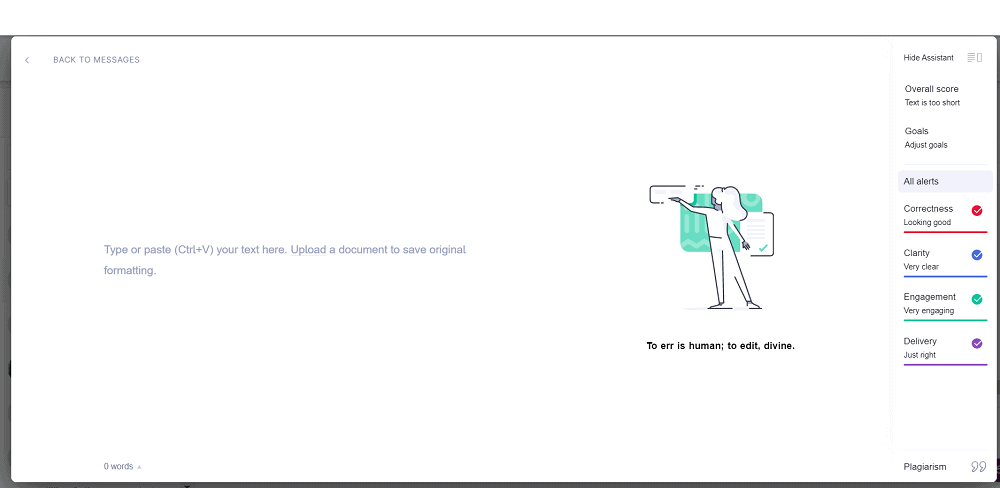Select the Delivery category
Screen dimensions: 1000x488
[945, 348]
